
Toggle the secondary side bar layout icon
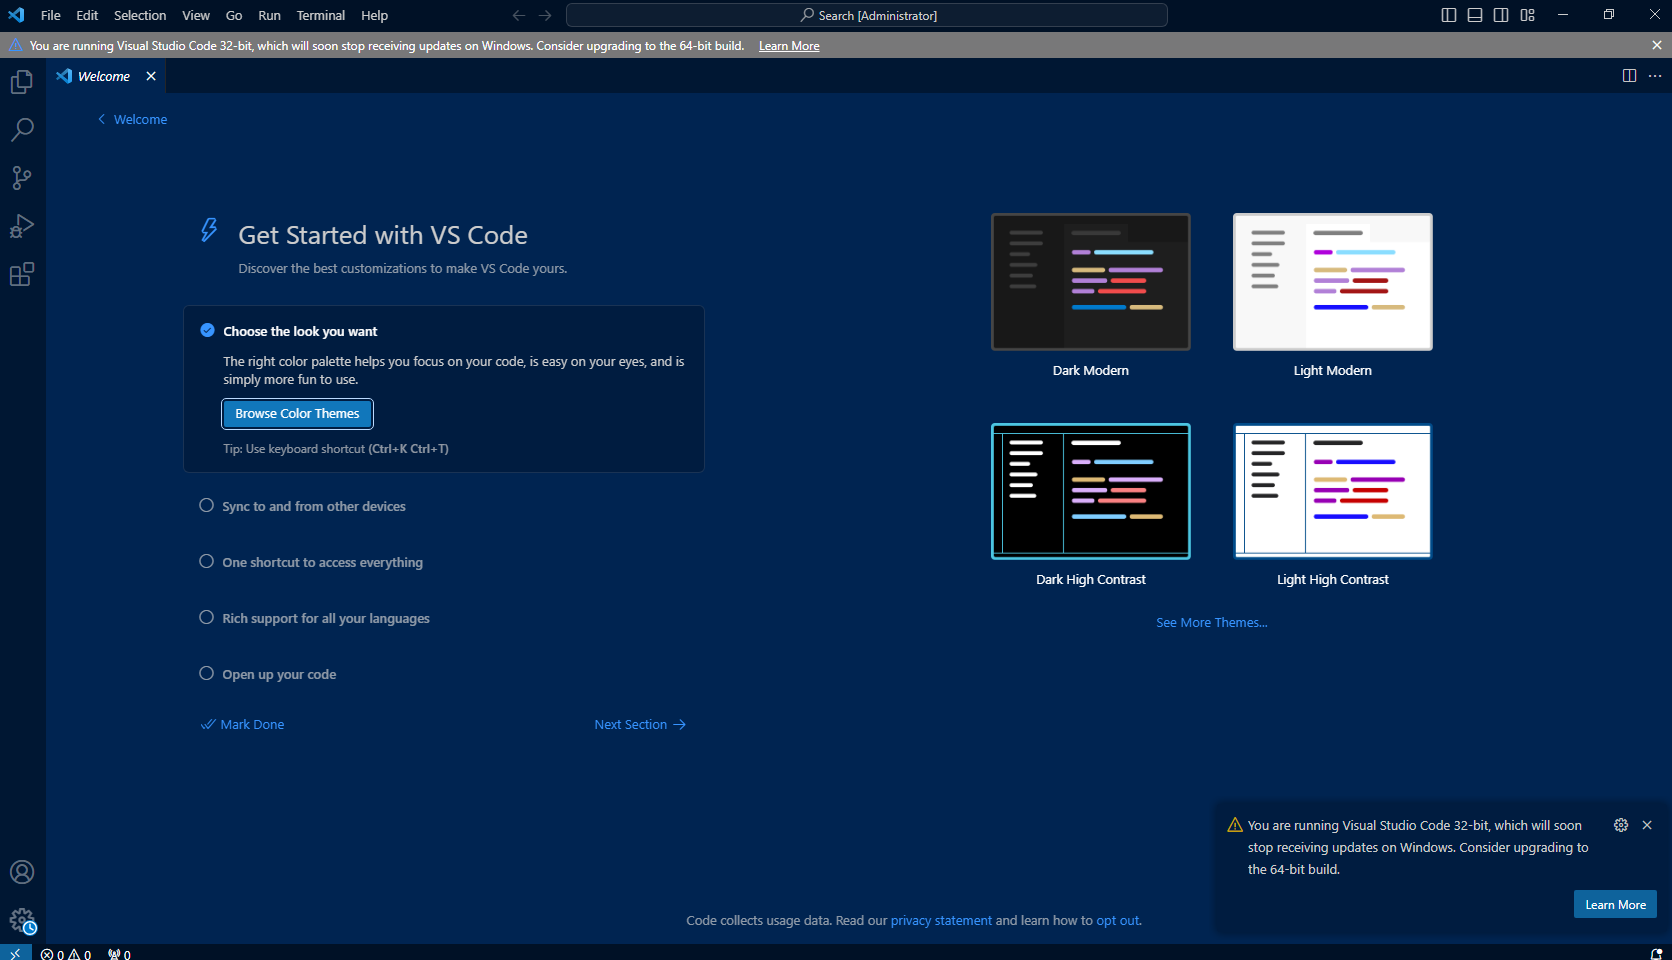coord(1501,15)
